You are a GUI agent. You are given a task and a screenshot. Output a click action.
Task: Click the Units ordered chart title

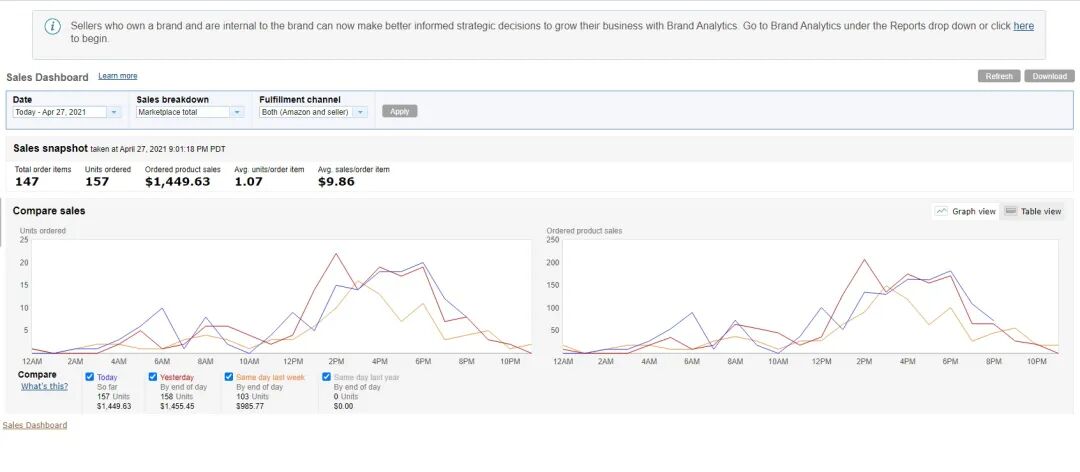point(43,231)
